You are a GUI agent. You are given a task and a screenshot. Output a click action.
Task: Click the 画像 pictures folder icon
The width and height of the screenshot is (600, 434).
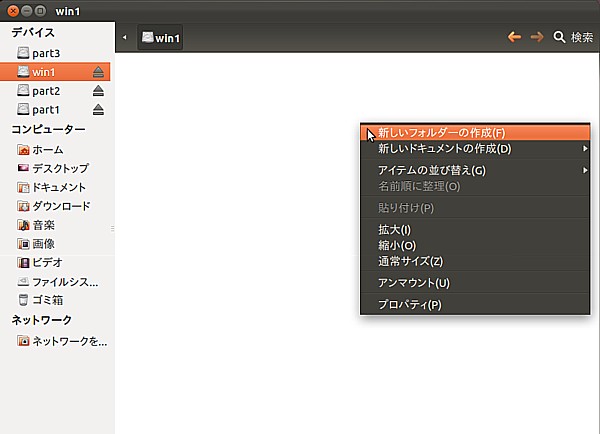pyautogui.click(x=23, y=244)
